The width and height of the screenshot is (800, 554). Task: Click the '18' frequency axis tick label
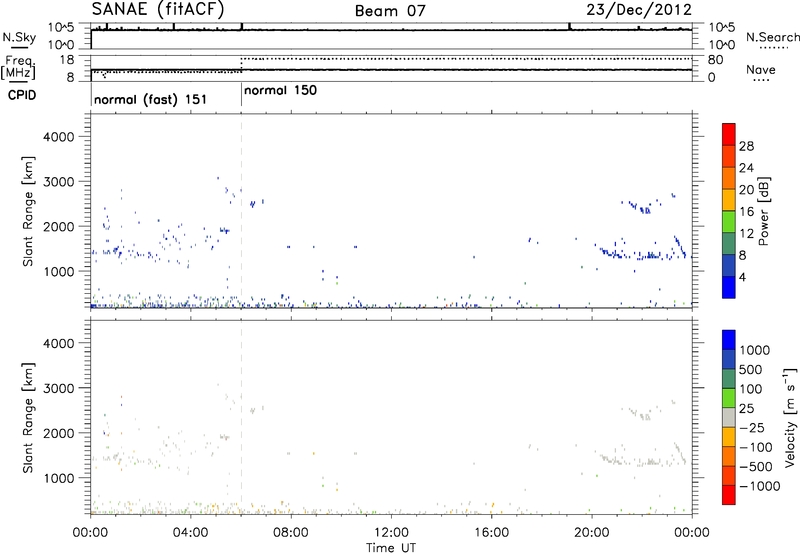click(66, 60)
